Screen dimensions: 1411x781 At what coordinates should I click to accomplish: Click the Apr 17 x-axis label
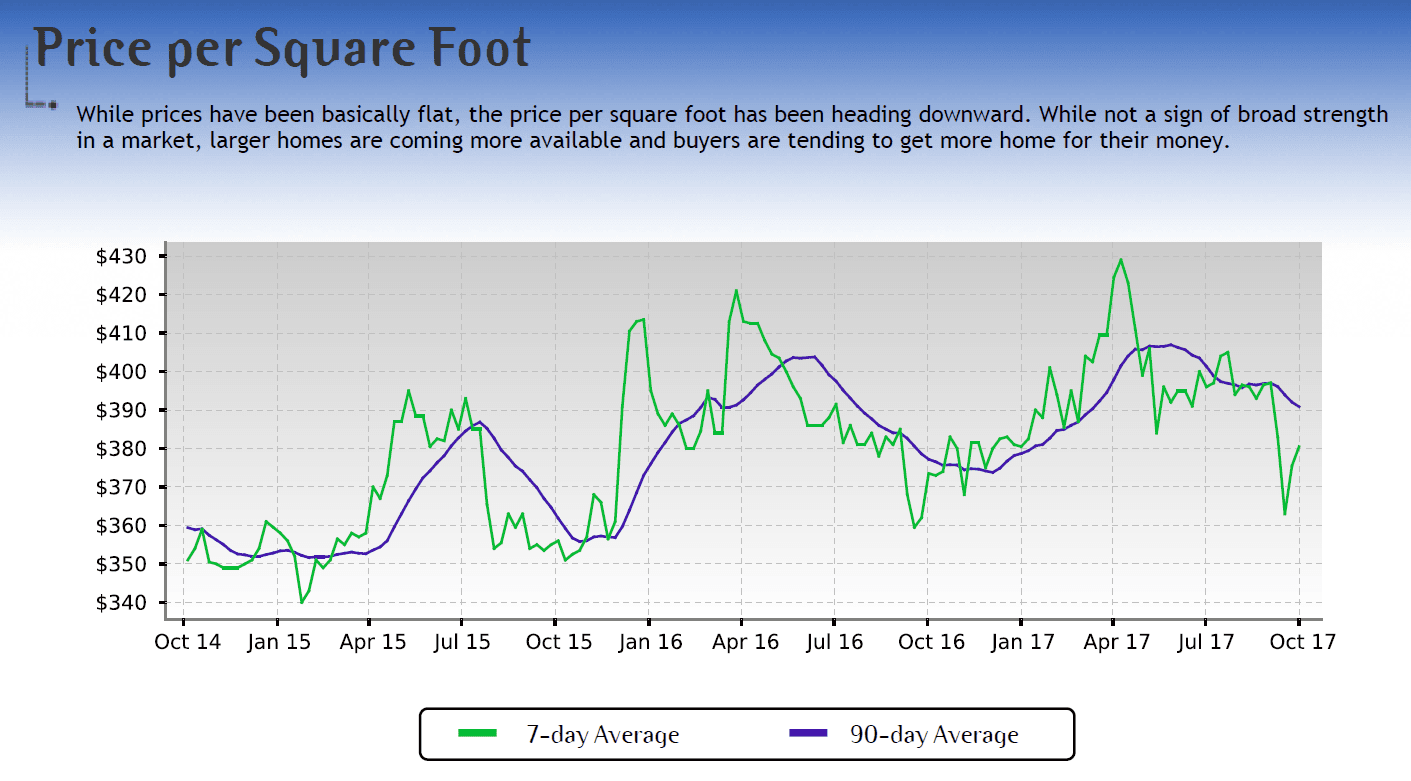pyautogui.click(x=1116, y=642)
